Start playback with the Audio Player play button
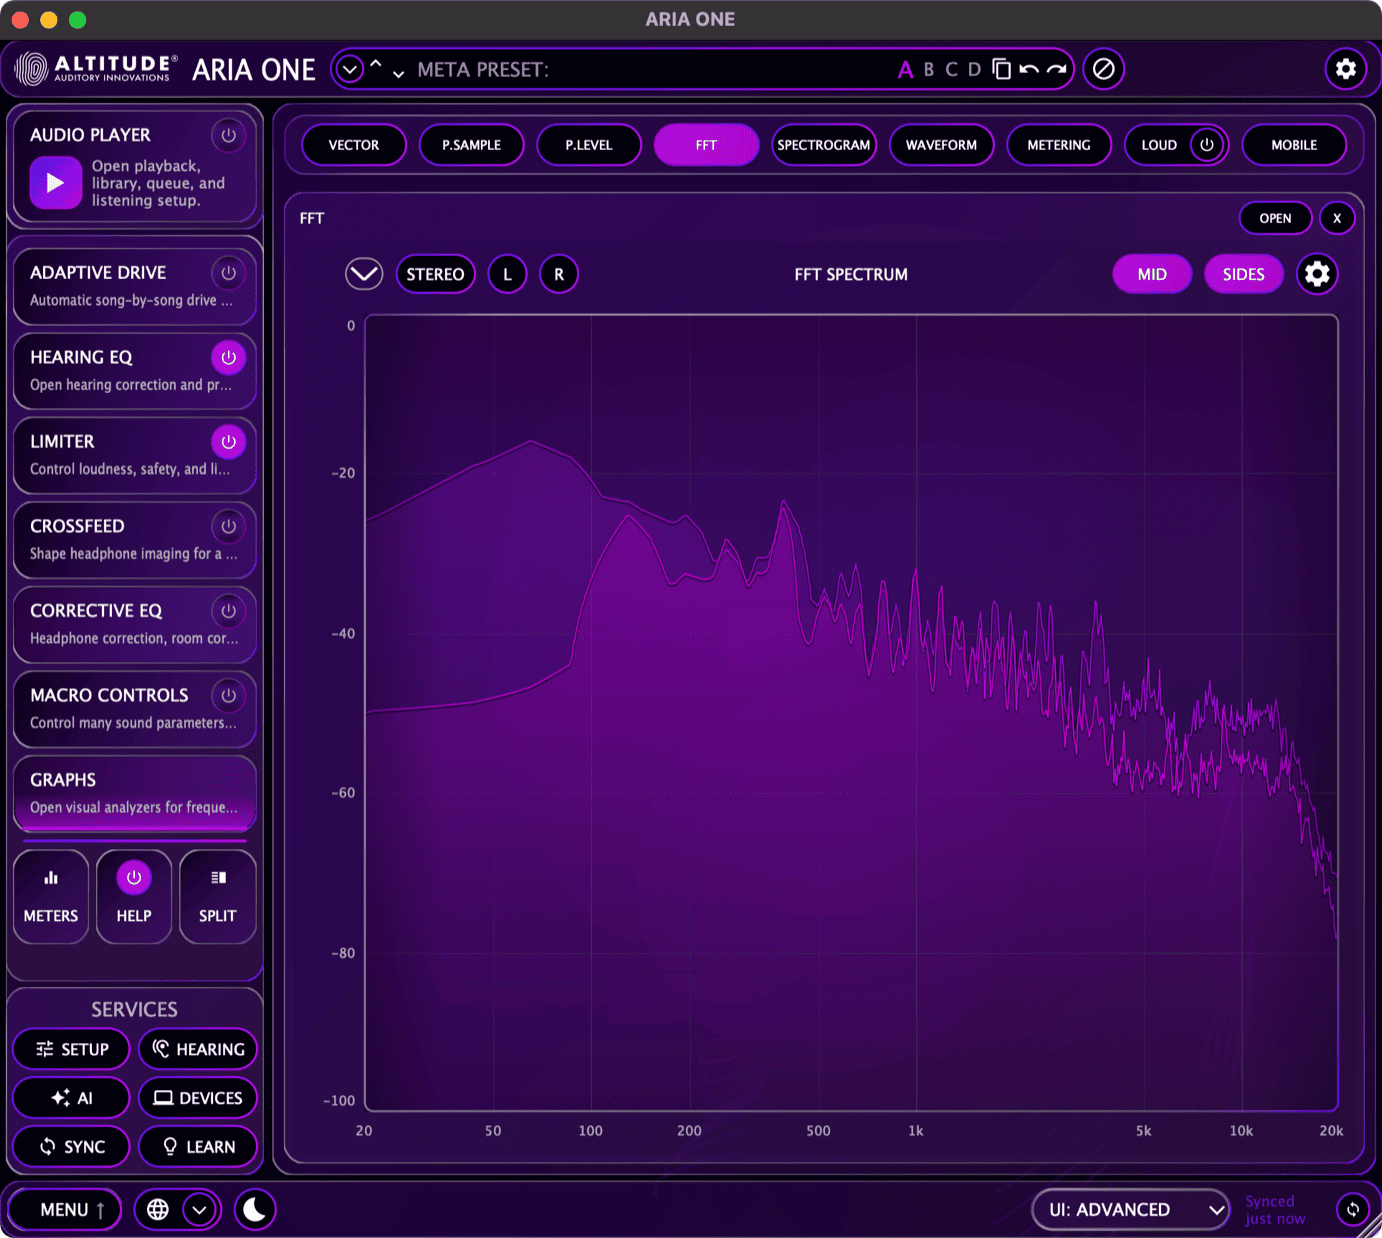 [x=55, y=183]
